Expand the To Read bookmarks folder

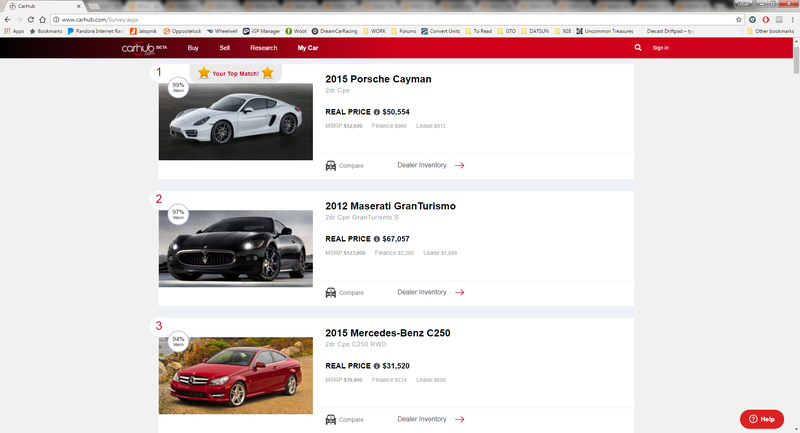pos(479,31)
